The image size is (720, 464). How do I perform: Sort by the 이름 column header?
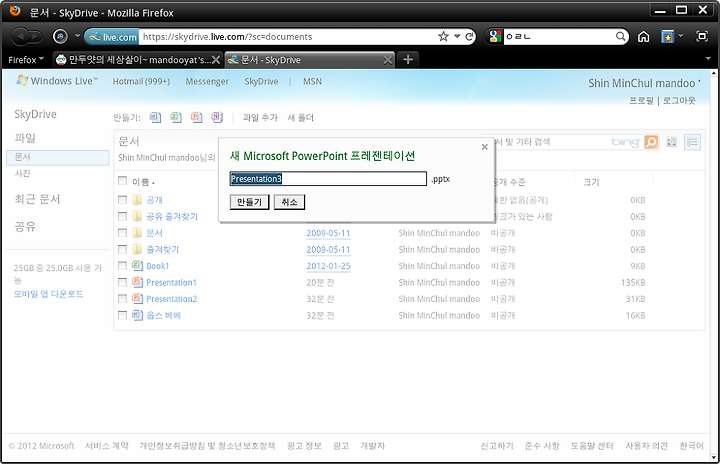[x=141, y=182]
